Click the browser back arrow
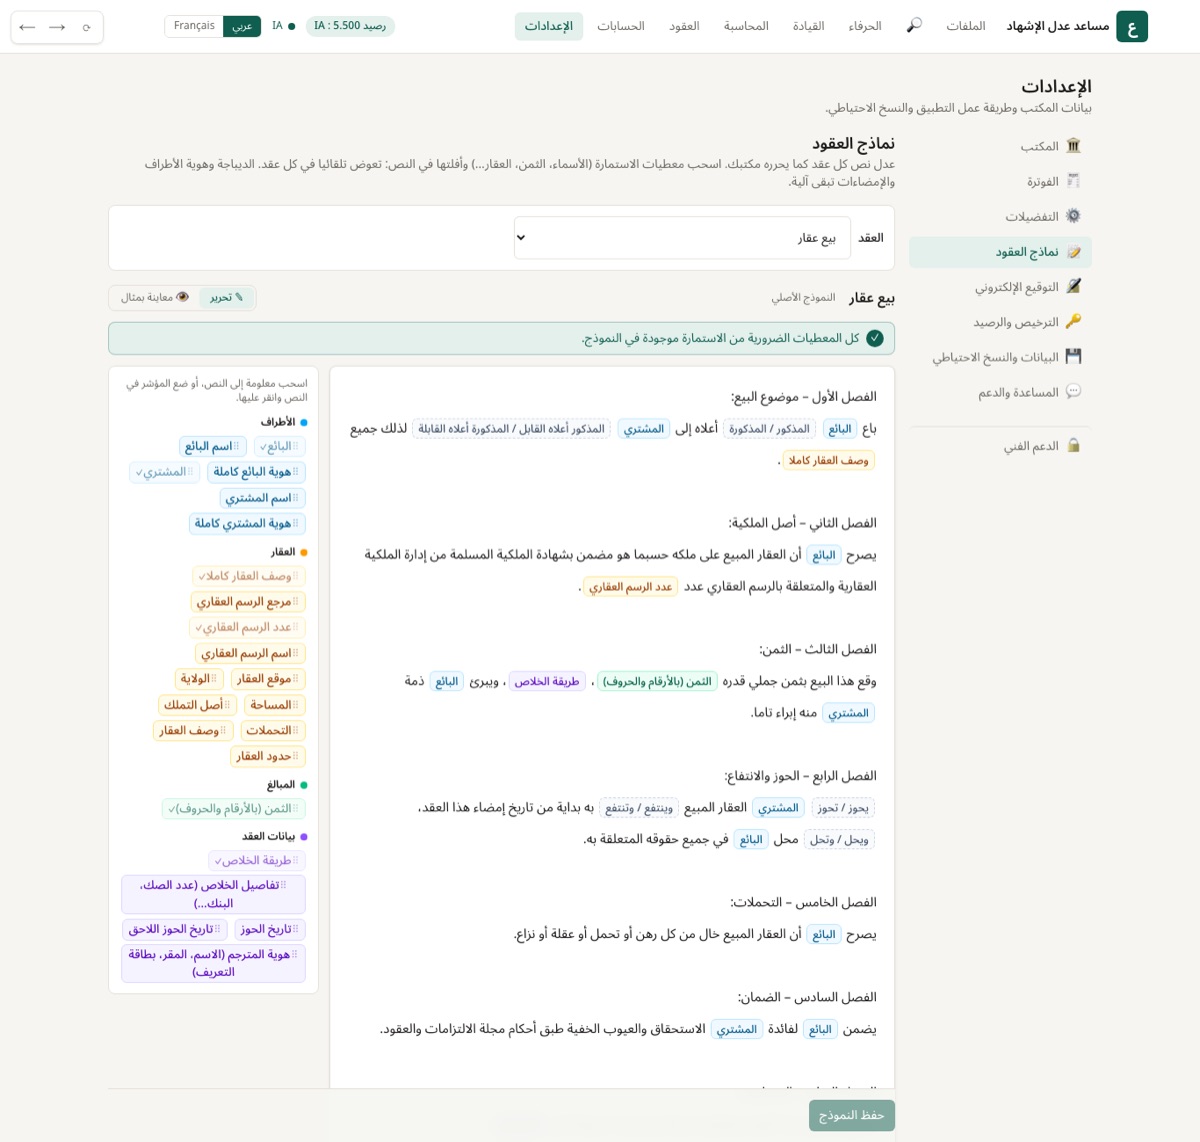 point(27,27)
